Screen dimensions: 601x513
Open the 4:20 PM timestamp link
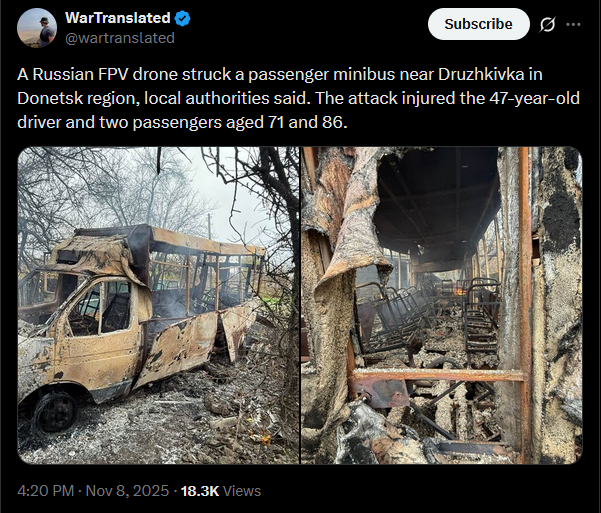coord(46,491)
